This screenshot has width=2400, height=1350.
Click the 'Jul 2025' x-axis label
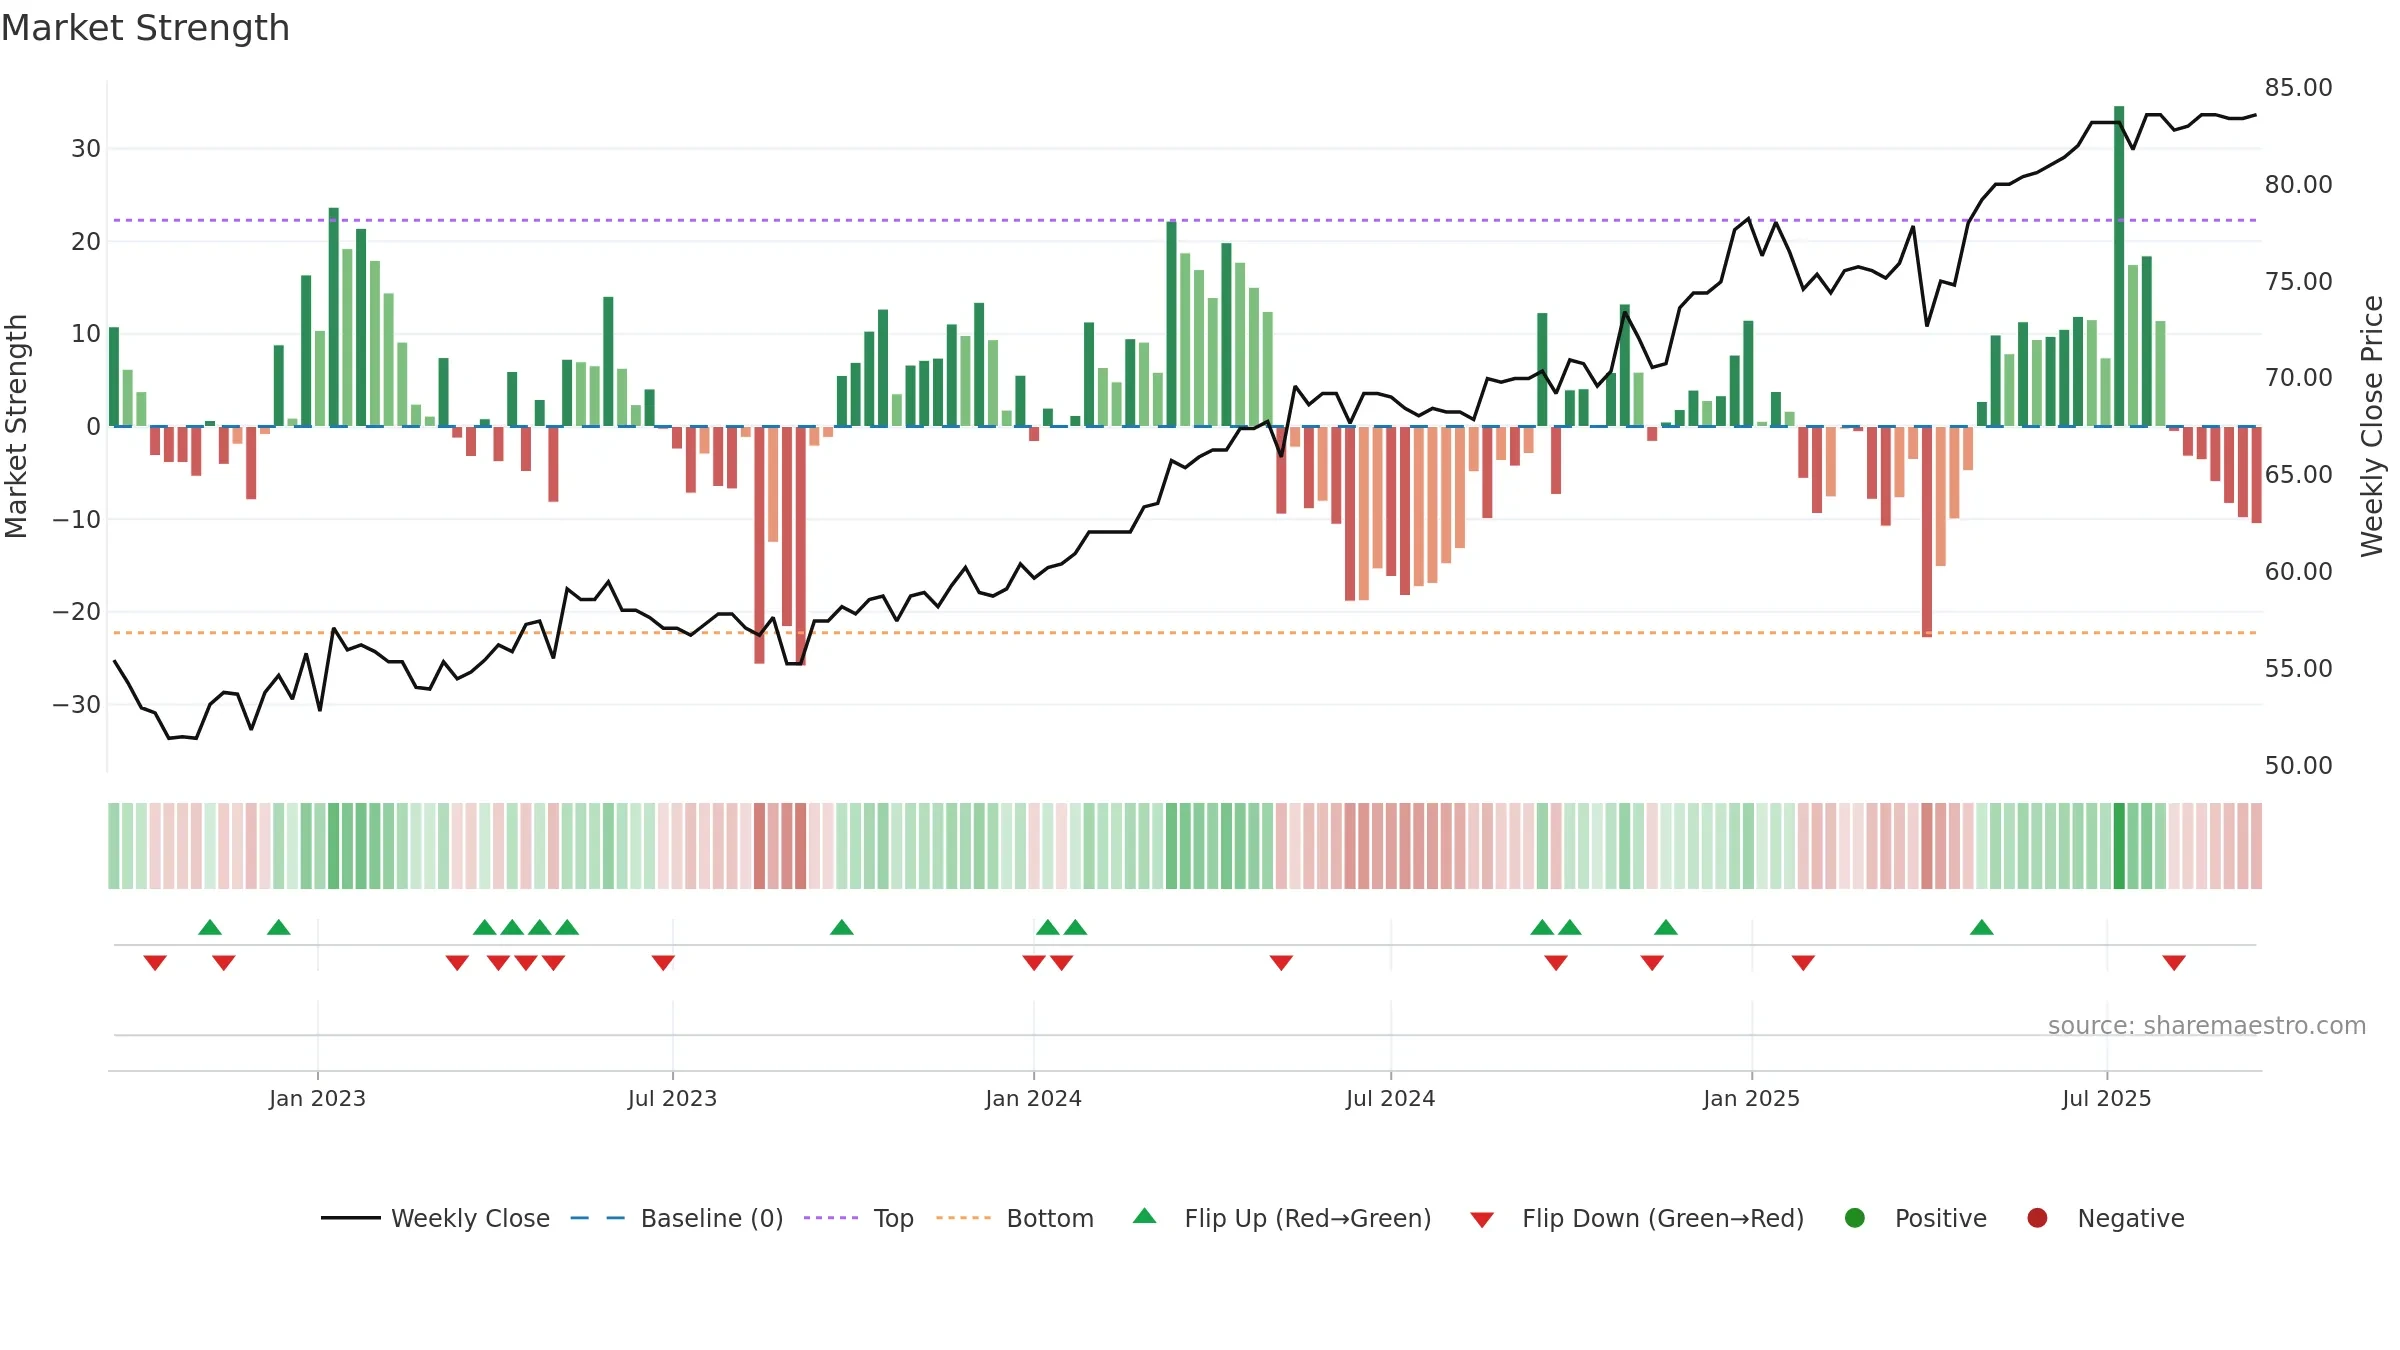pyautogui.click(x=2106, y=1098)
